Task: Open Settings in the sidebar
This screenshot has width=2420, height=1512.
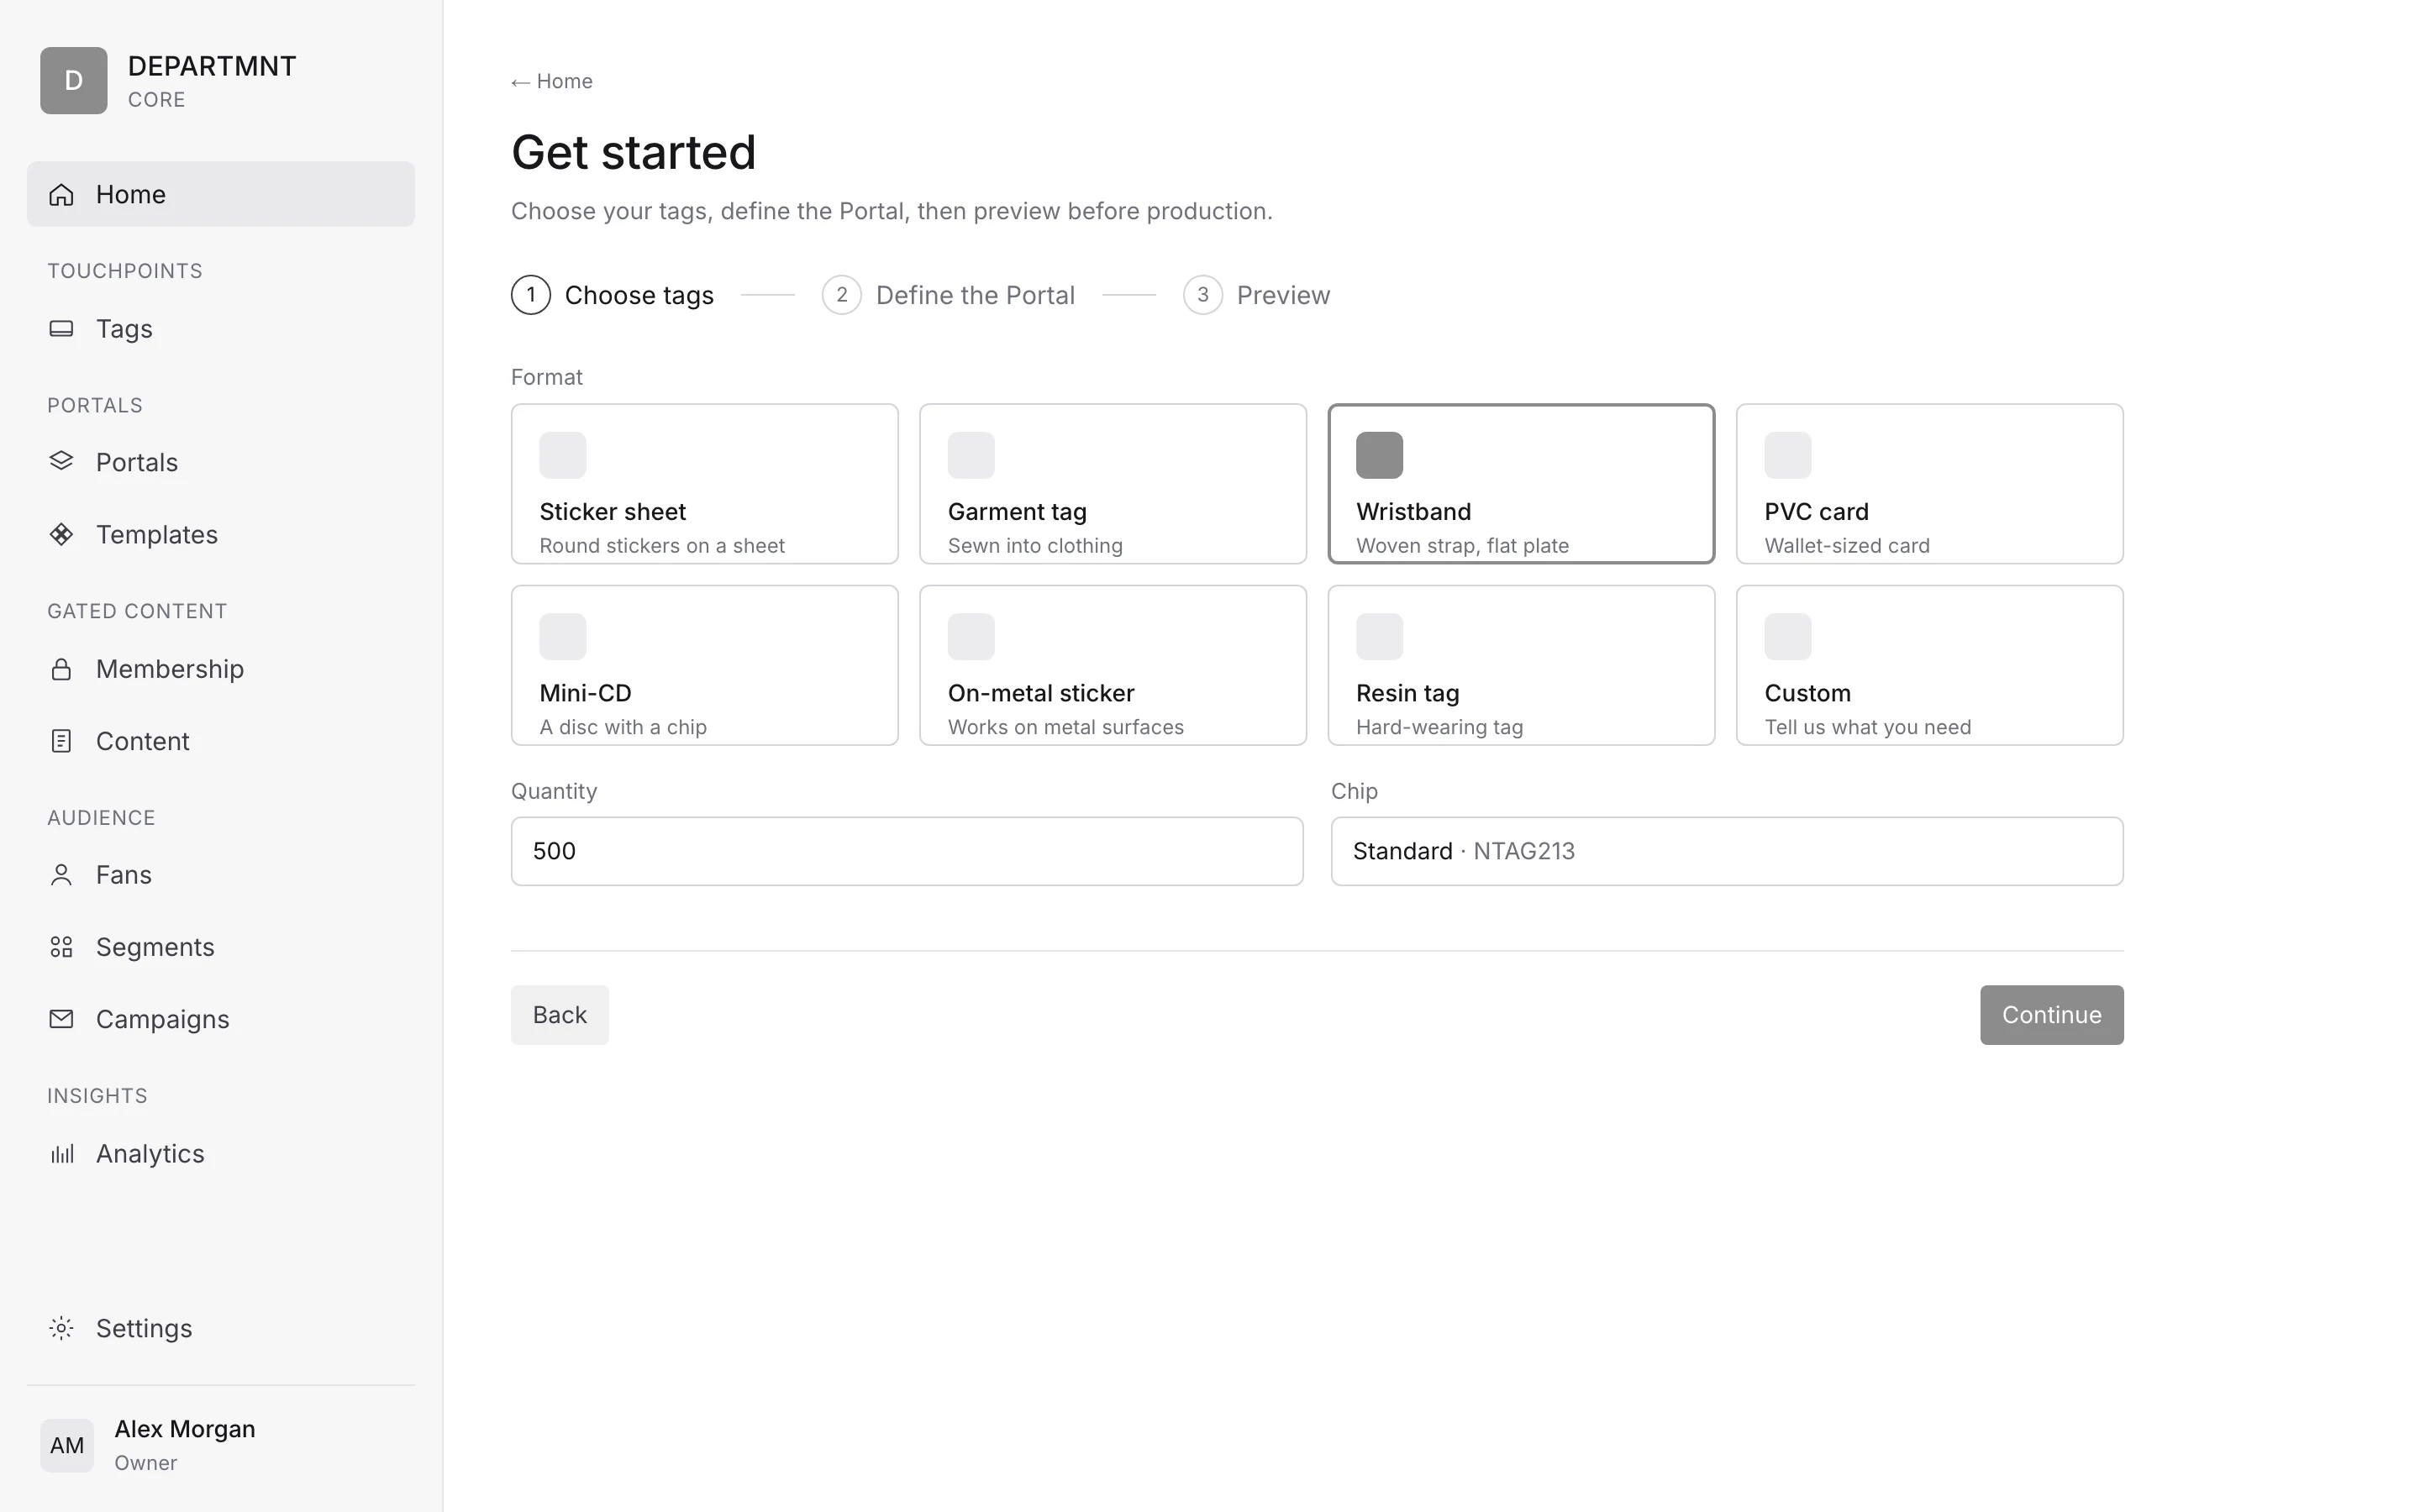Action: point(221,1328)
